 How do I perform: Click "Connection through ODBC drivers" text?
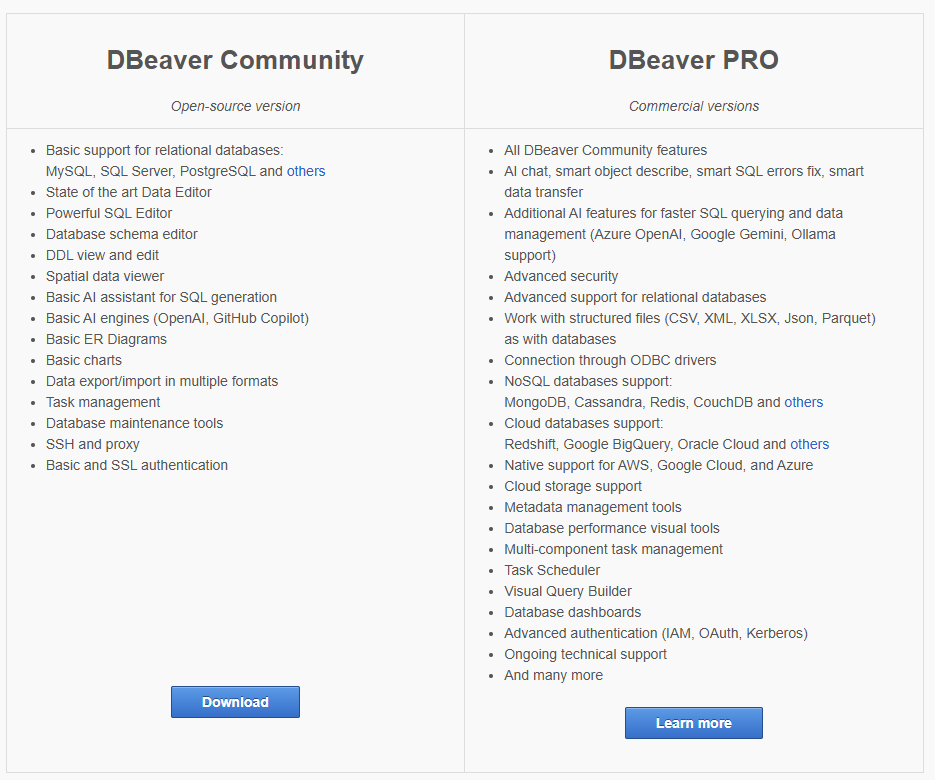click(x=610, y=360)
